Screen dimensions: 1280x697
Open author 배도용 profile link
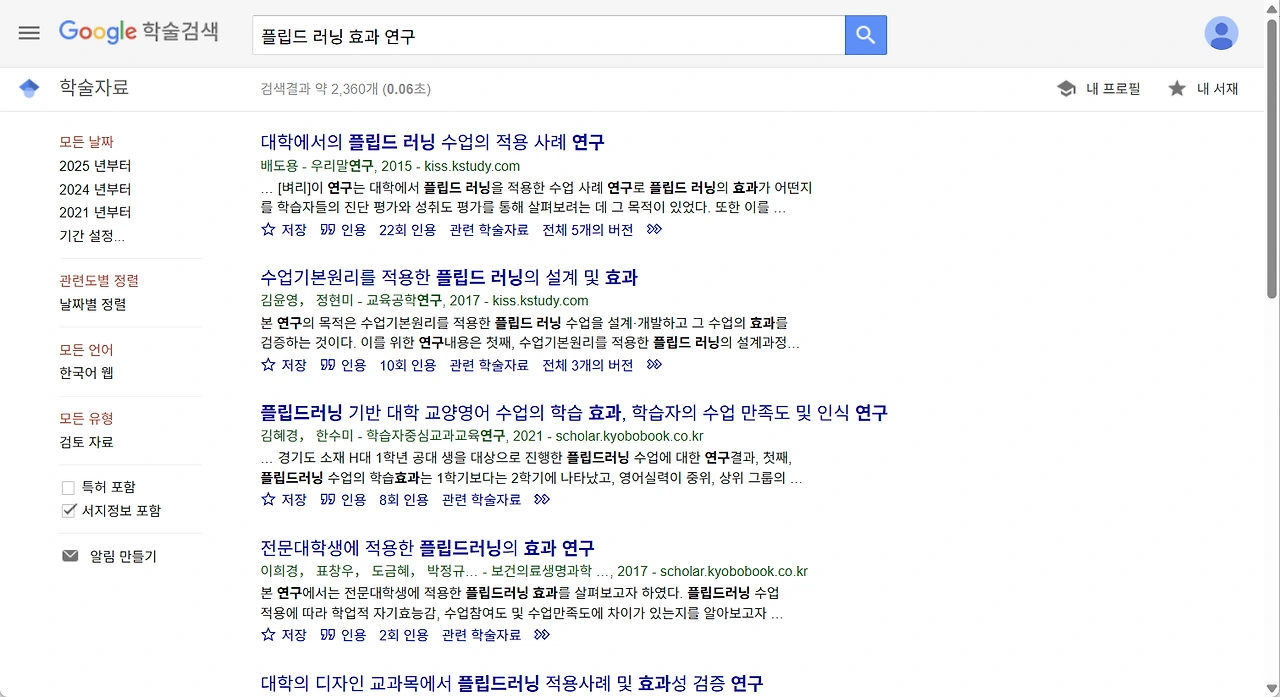click(279, 166)
